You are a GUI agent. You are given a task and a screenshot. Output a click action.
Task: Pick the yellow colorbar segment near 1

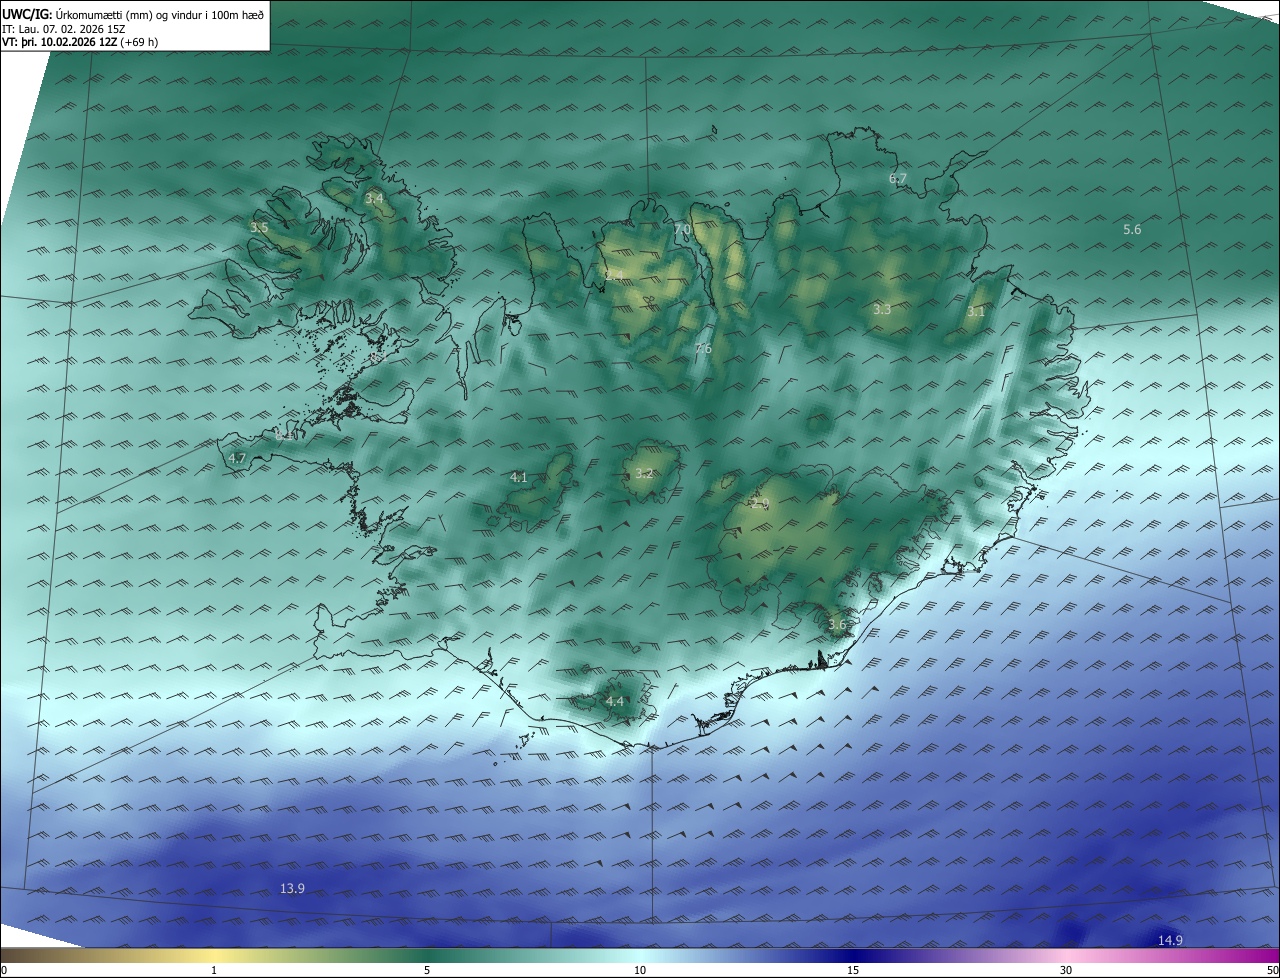tap(214, 956)
